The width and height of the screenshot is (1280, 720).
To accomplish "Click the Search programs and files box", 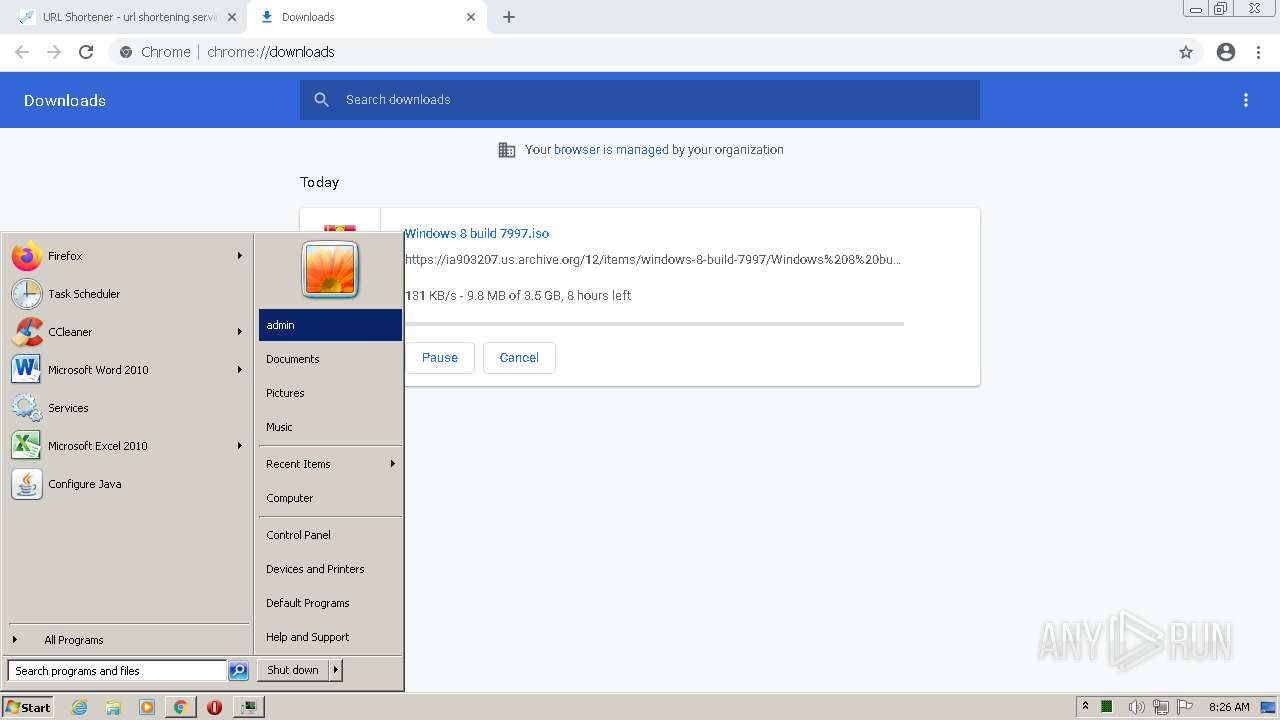I will [x=117, y=671].
